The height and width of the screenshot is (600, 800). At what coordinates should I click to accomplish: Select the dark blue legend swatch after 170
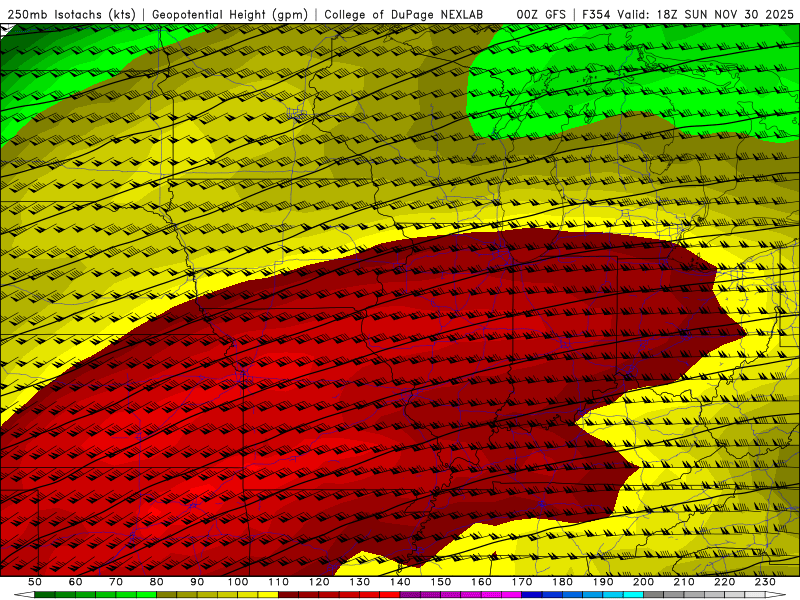tap(532, 595)
